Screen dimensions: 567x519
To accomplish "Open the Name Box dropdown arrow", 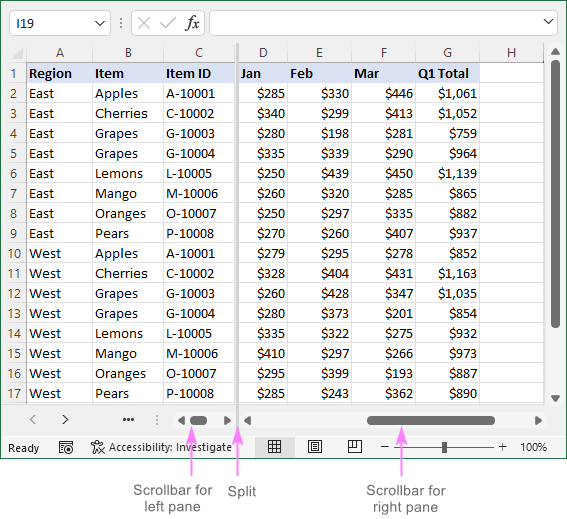I will [100, 24].
